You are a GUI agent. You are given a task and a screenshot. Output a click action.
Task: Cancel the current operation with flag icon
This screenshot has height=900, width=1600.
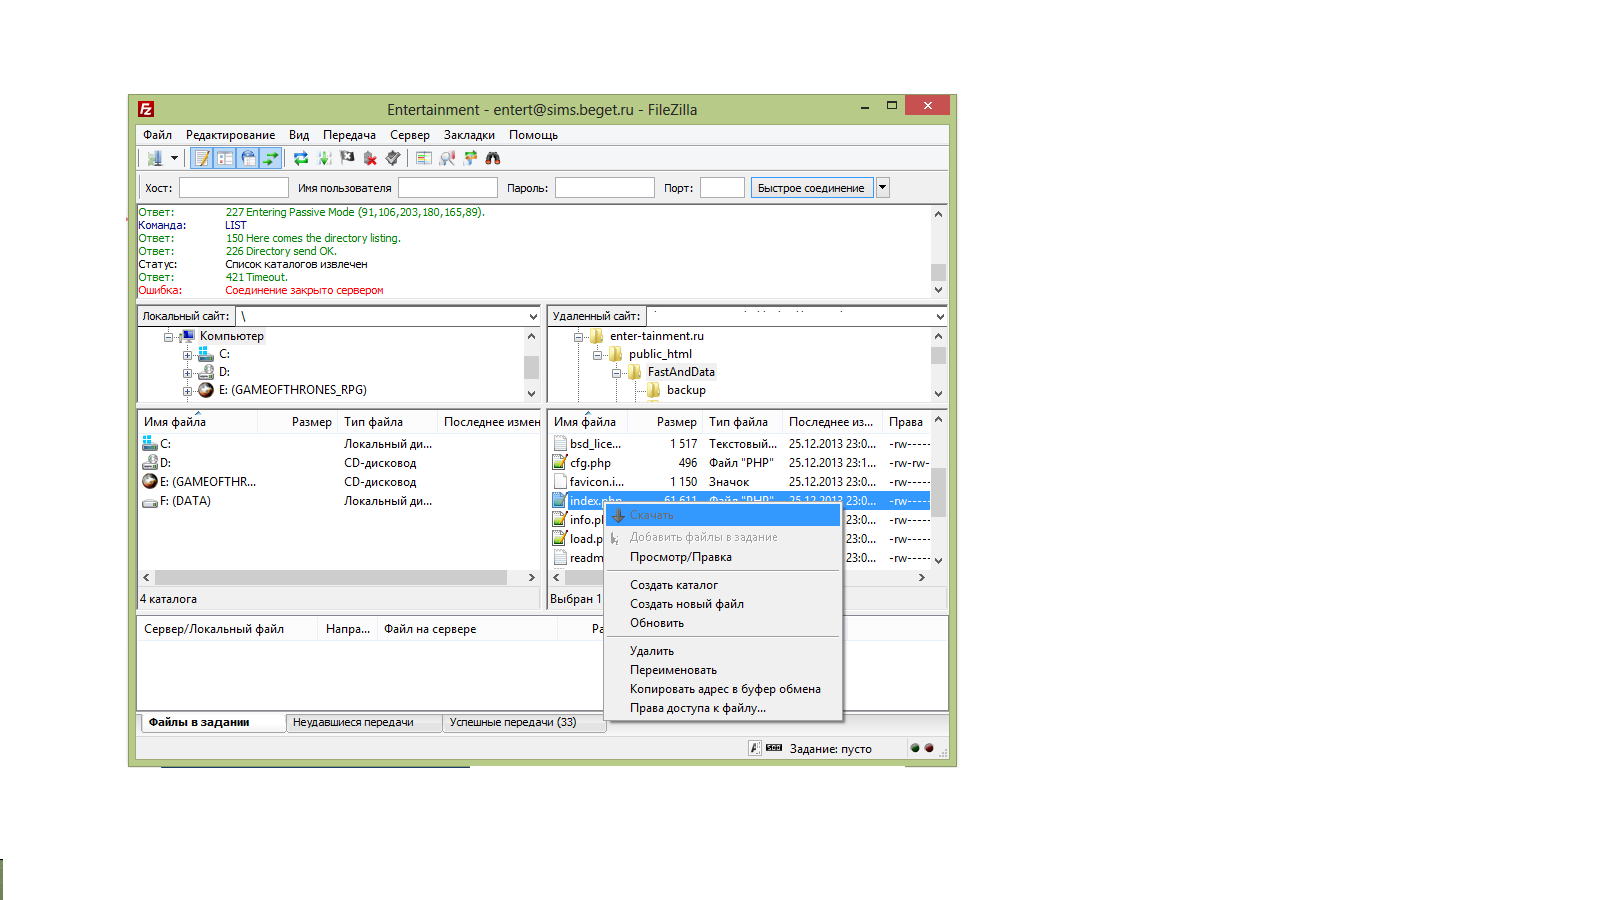point(347,158)
